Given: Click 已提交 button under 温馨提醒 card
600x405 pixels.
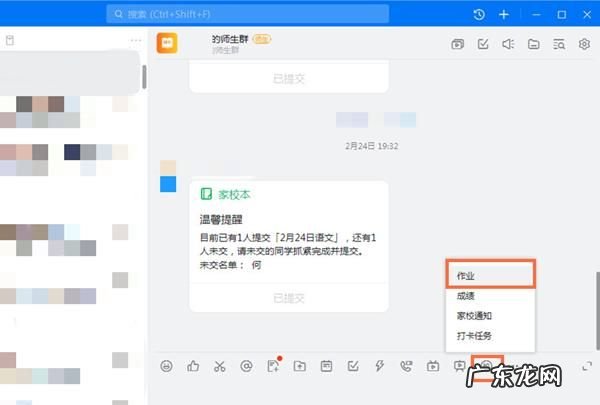Looking at the screenshot, I should [289, 298].
